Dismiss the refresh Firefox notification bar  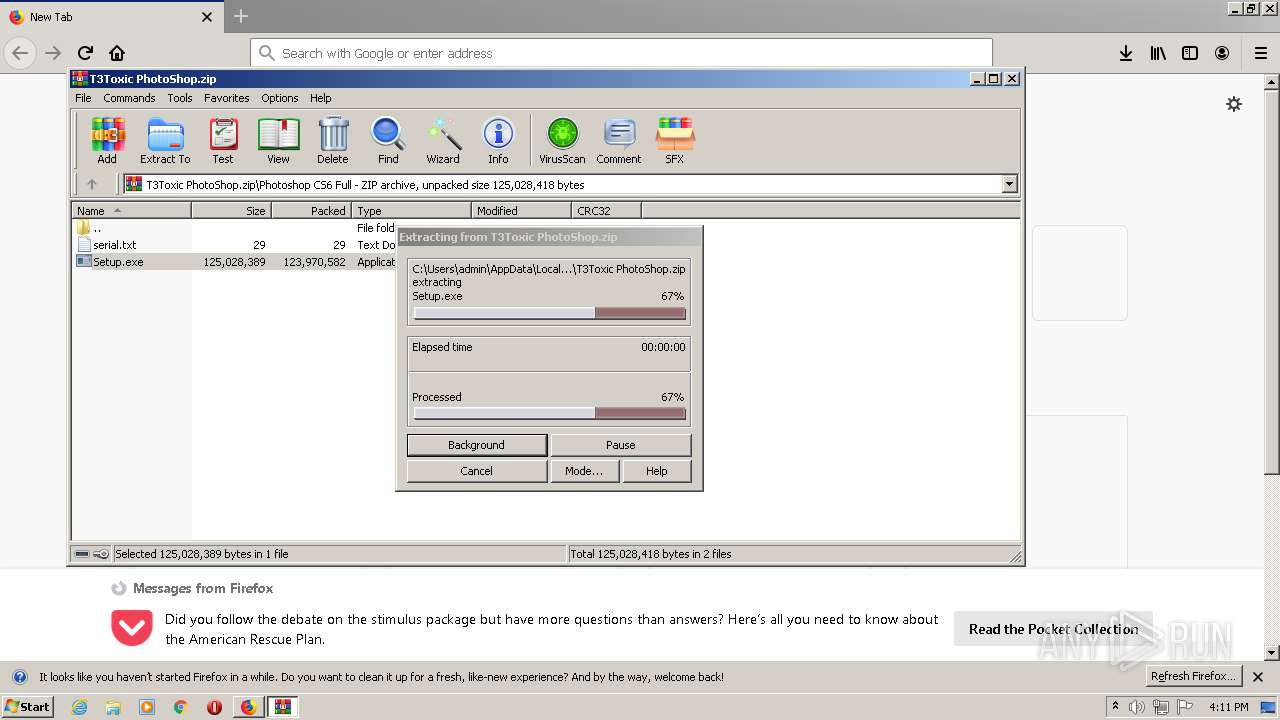(1258, 677)
